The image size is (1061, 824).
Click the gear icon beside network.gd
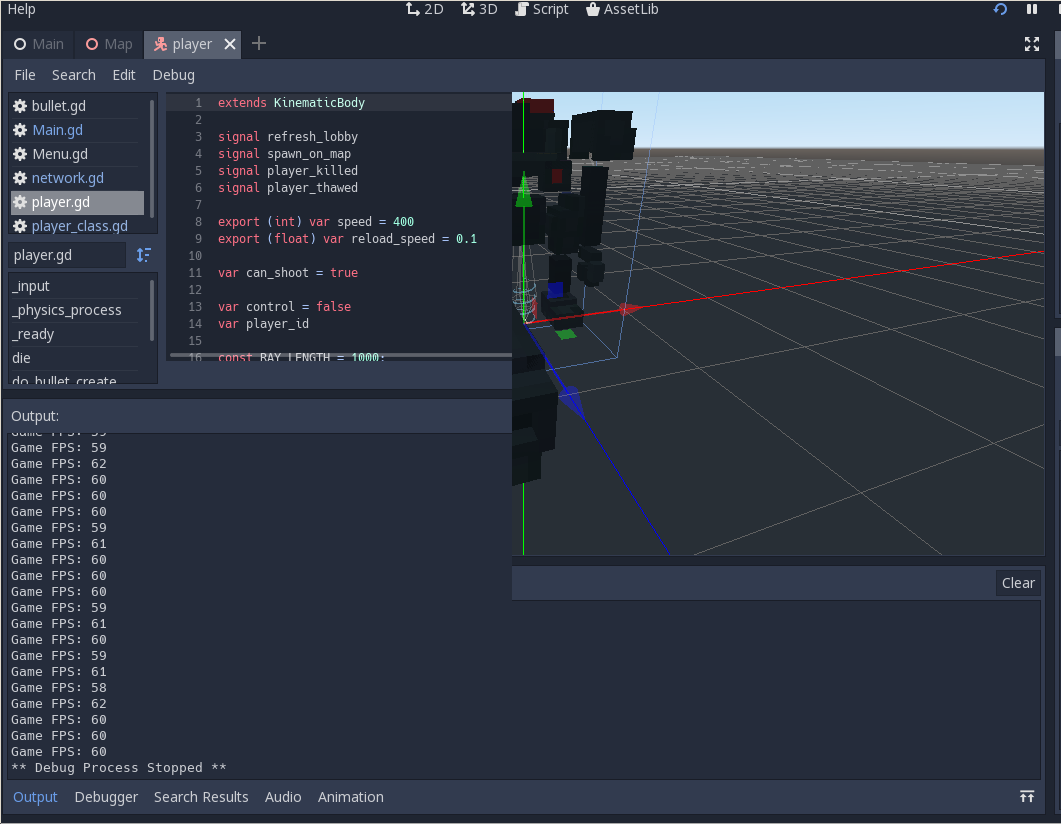20,178
